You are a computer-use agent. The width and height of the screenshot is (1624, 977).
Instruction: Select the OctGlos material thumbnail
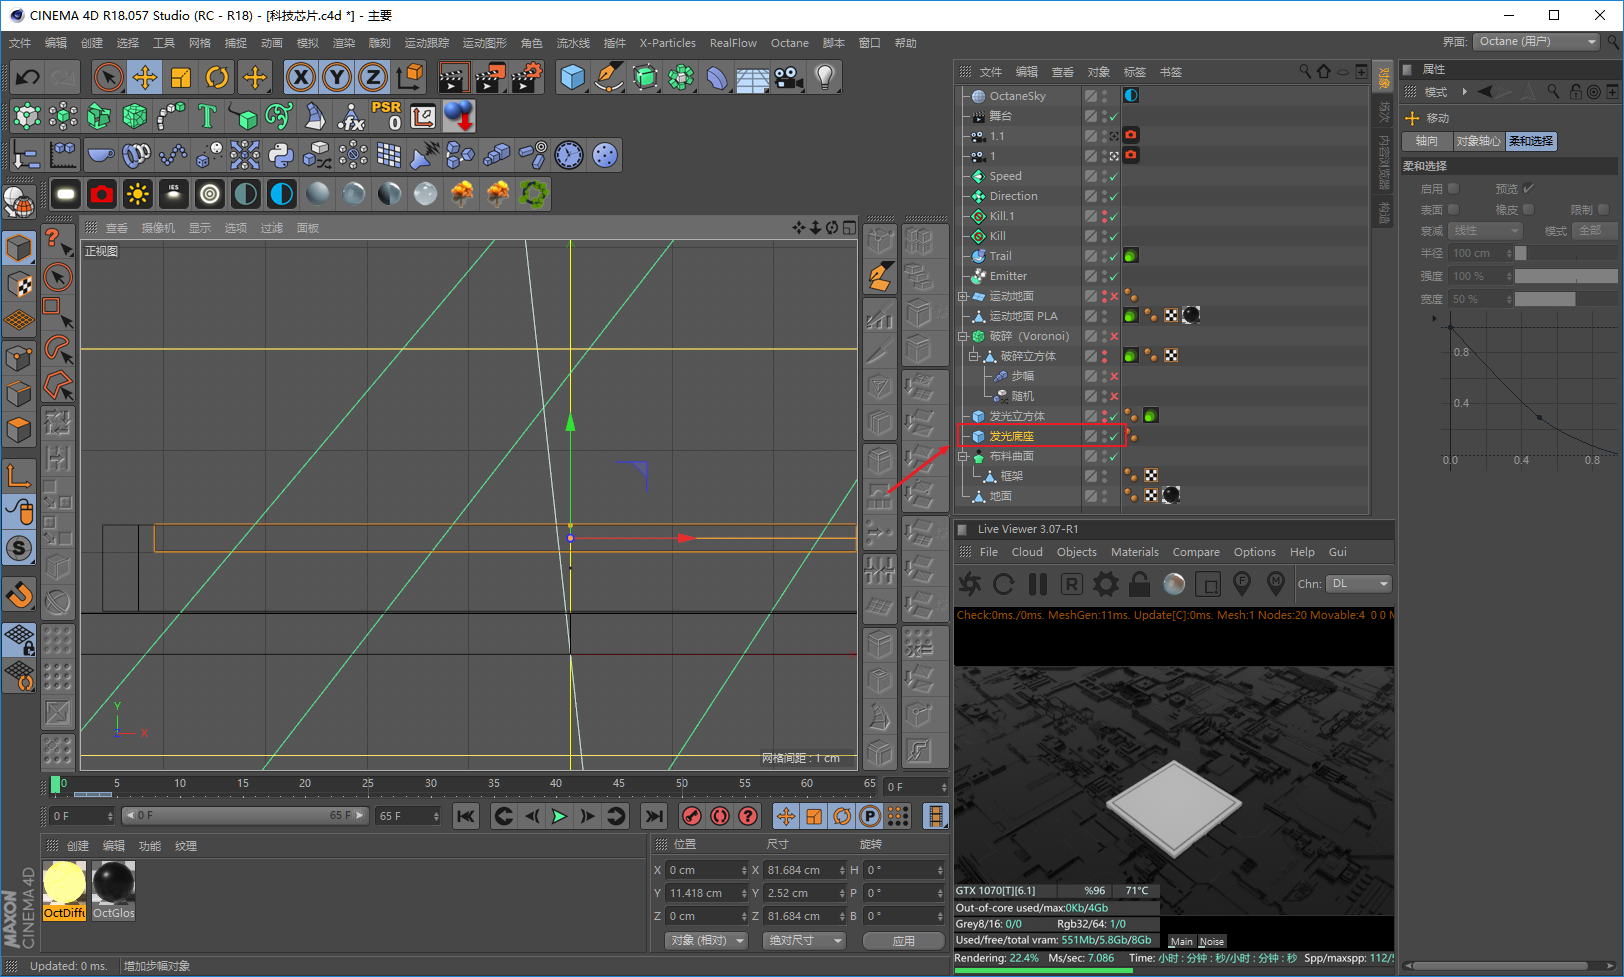113,890
